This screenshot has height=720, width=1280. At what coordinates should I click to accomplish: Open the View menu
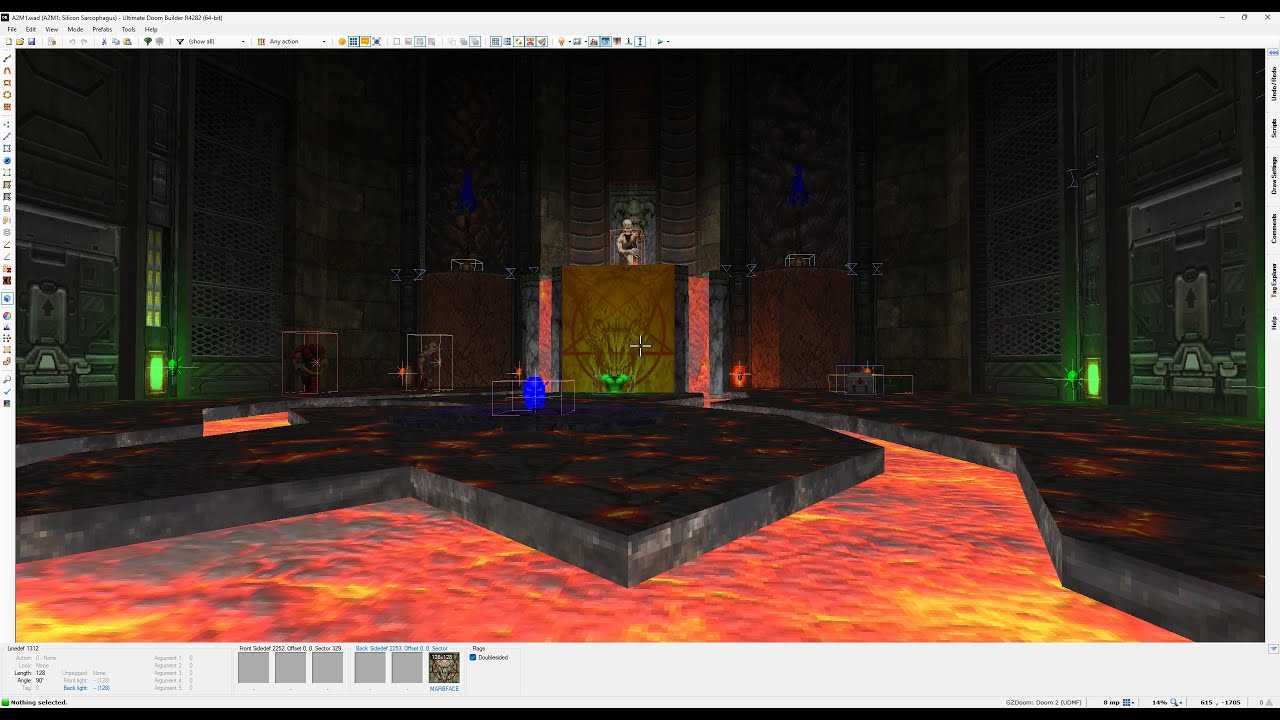click(x=51, y=29)
